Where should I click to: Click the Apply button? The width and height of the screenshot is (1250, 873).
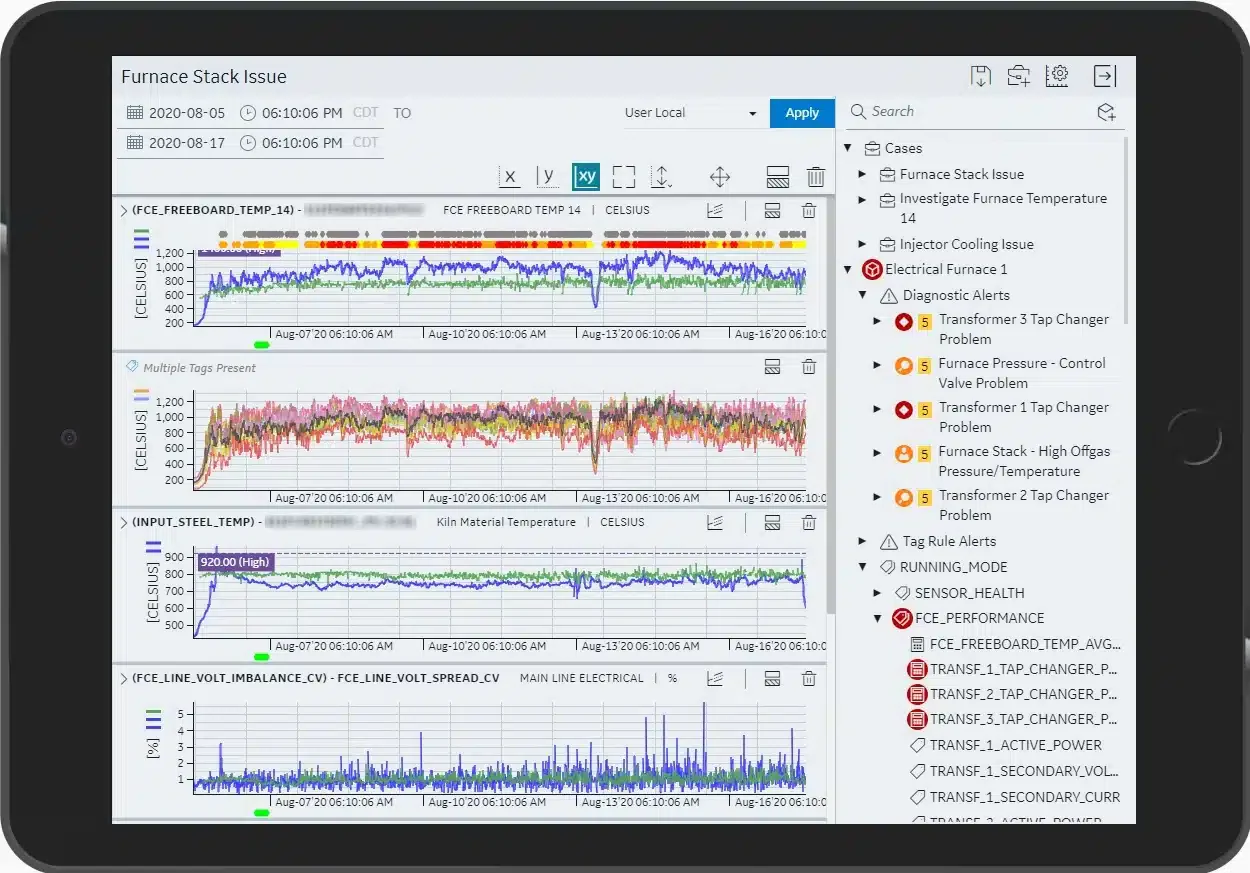(802, 113)
